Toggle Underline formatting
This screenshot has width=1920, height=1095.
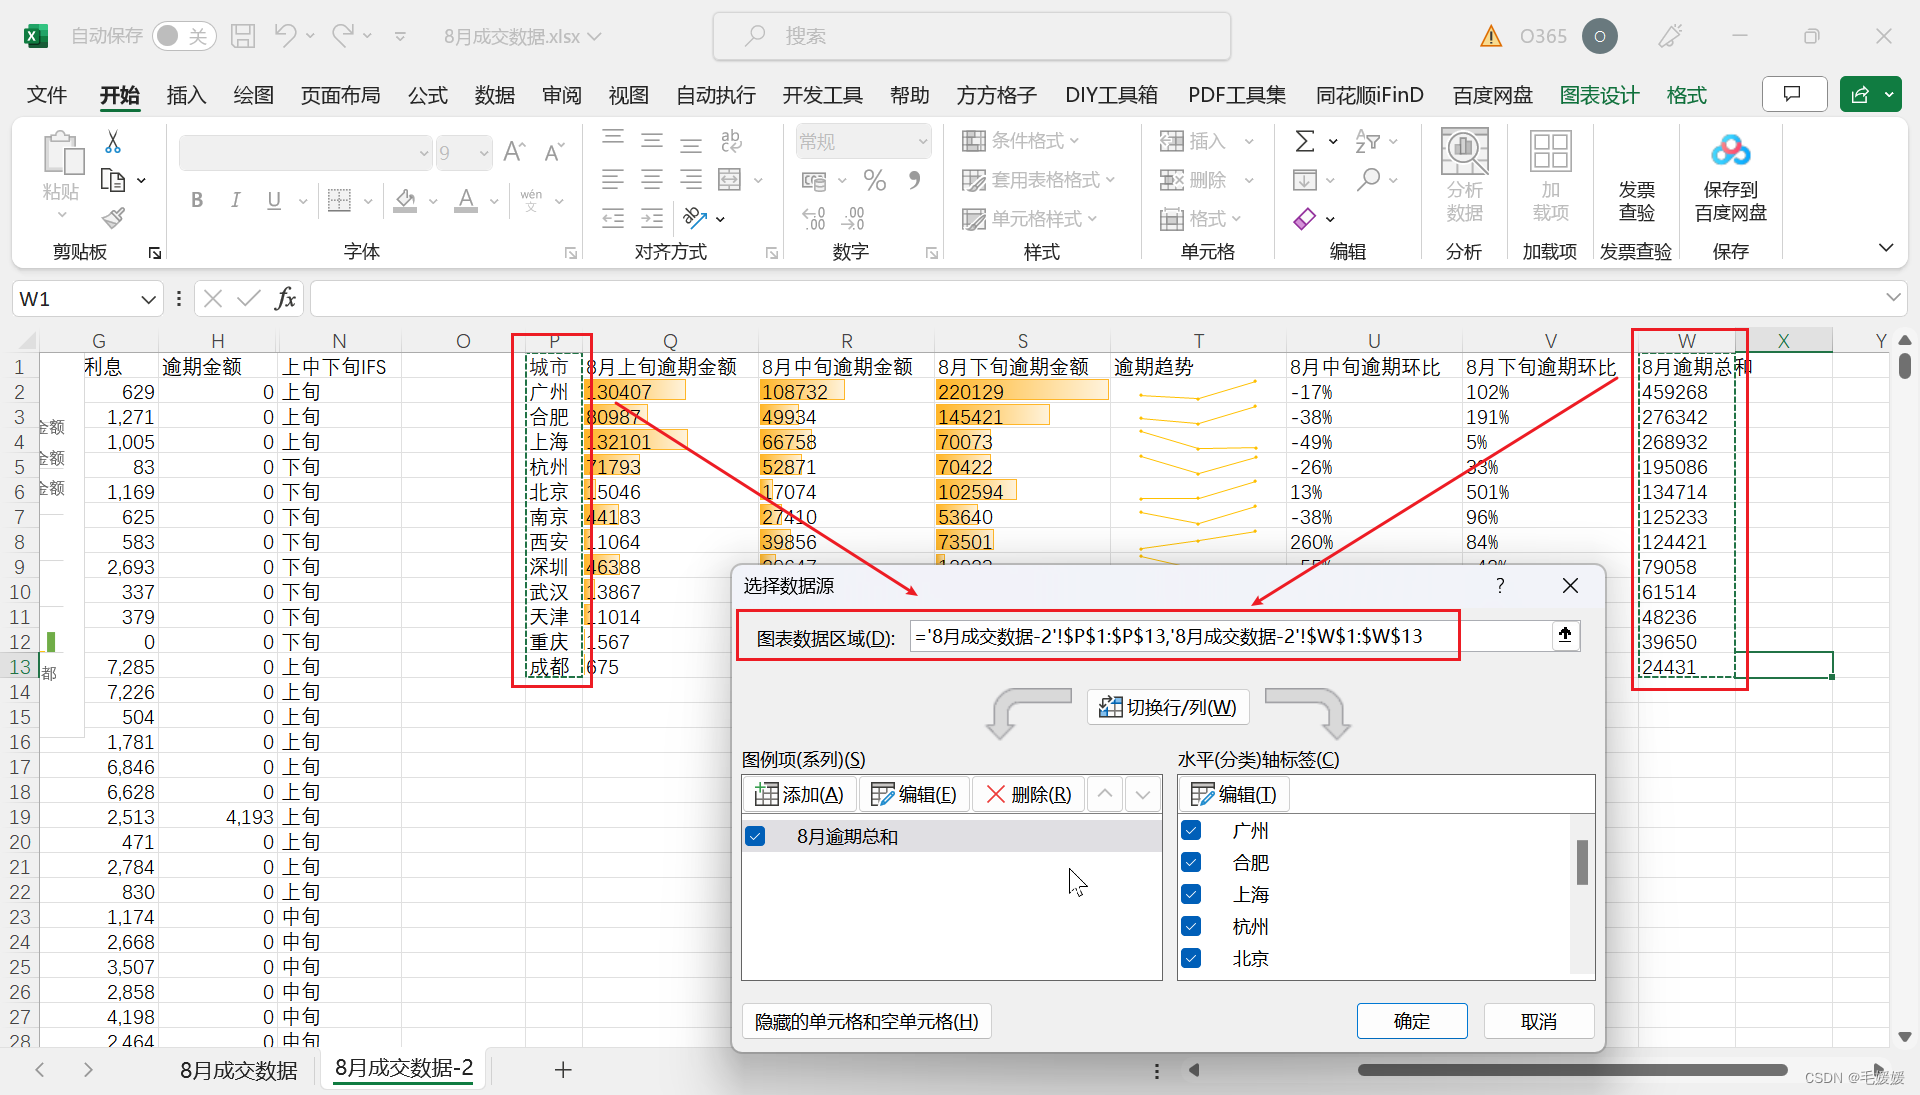pyautogui.click(x=274, y=200)
